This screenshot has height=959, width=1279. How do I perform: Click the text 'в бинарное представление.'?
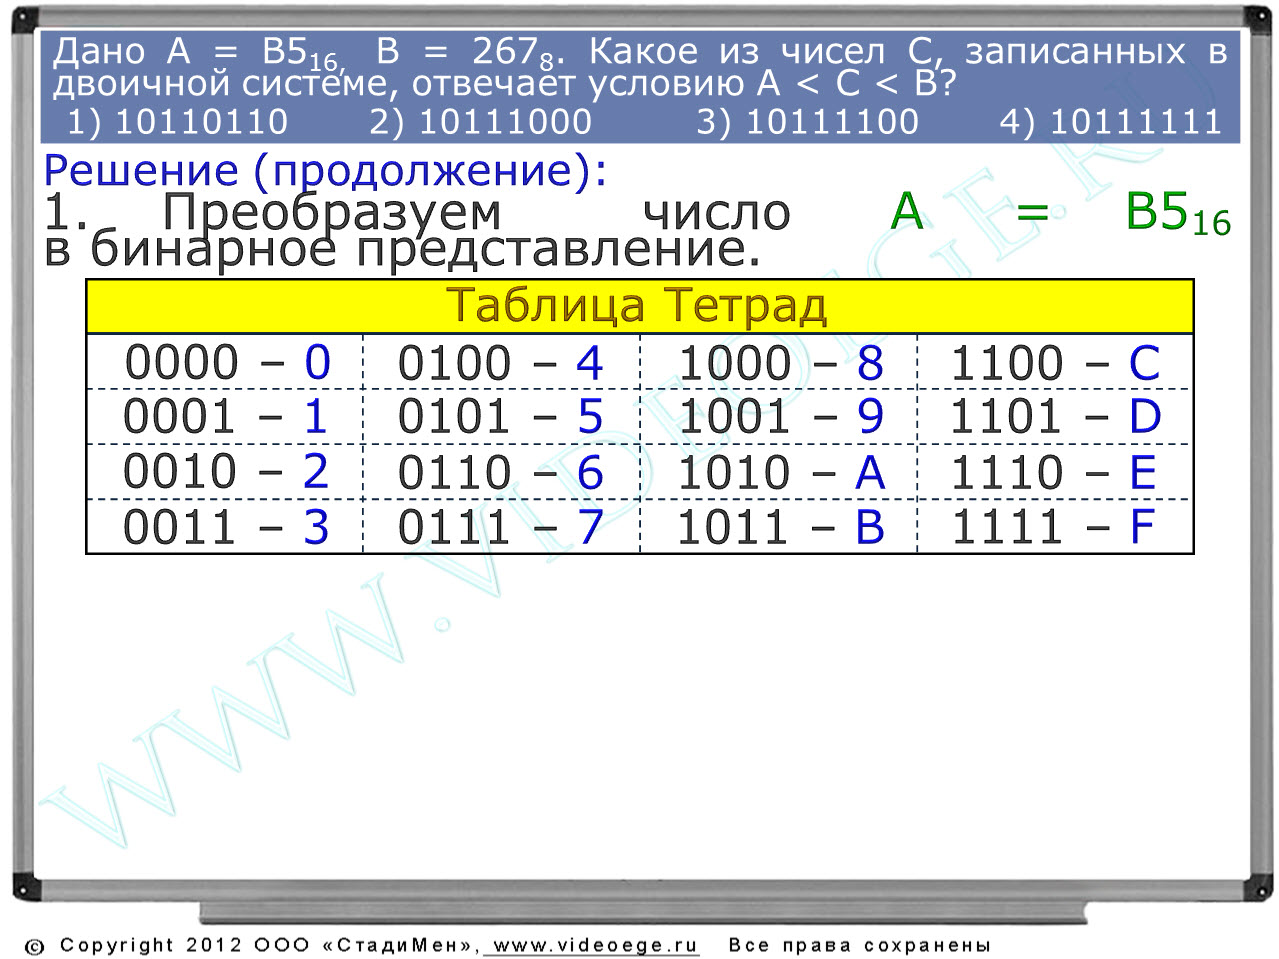click(x=402, y=250)
